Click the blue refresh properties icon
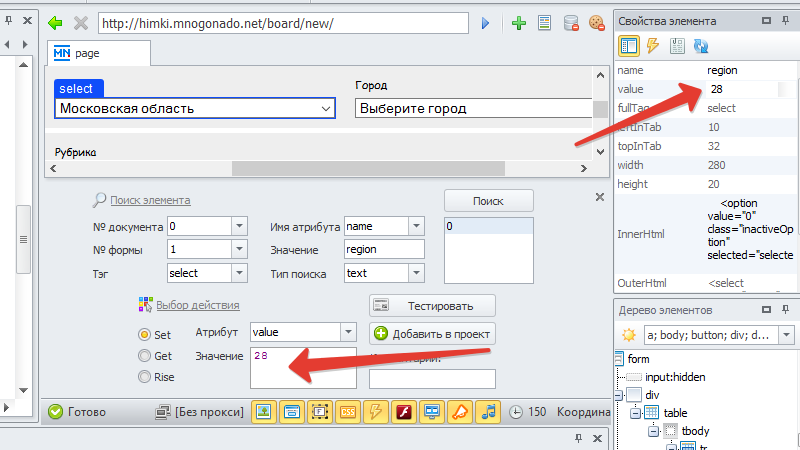Viewport: 800px width, 450px height. (x=701, y=46)
